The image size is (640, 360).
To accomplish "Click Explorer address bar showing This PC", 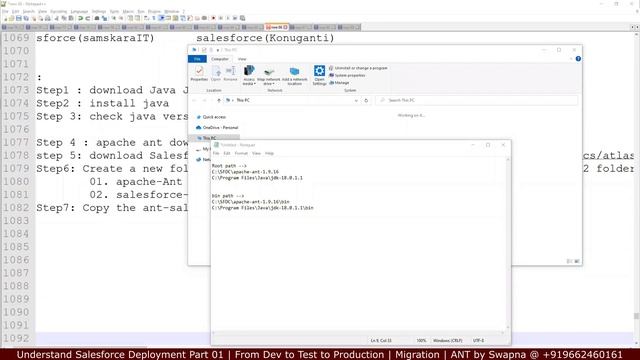I will [x=290, y=100].
